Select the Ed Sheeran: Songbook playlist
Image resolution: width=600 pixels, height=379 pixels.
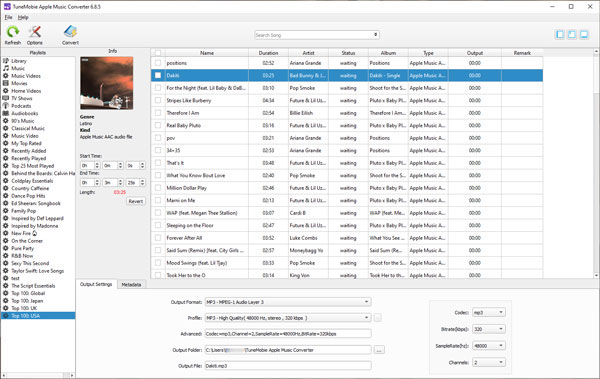(x=36, y=203)
